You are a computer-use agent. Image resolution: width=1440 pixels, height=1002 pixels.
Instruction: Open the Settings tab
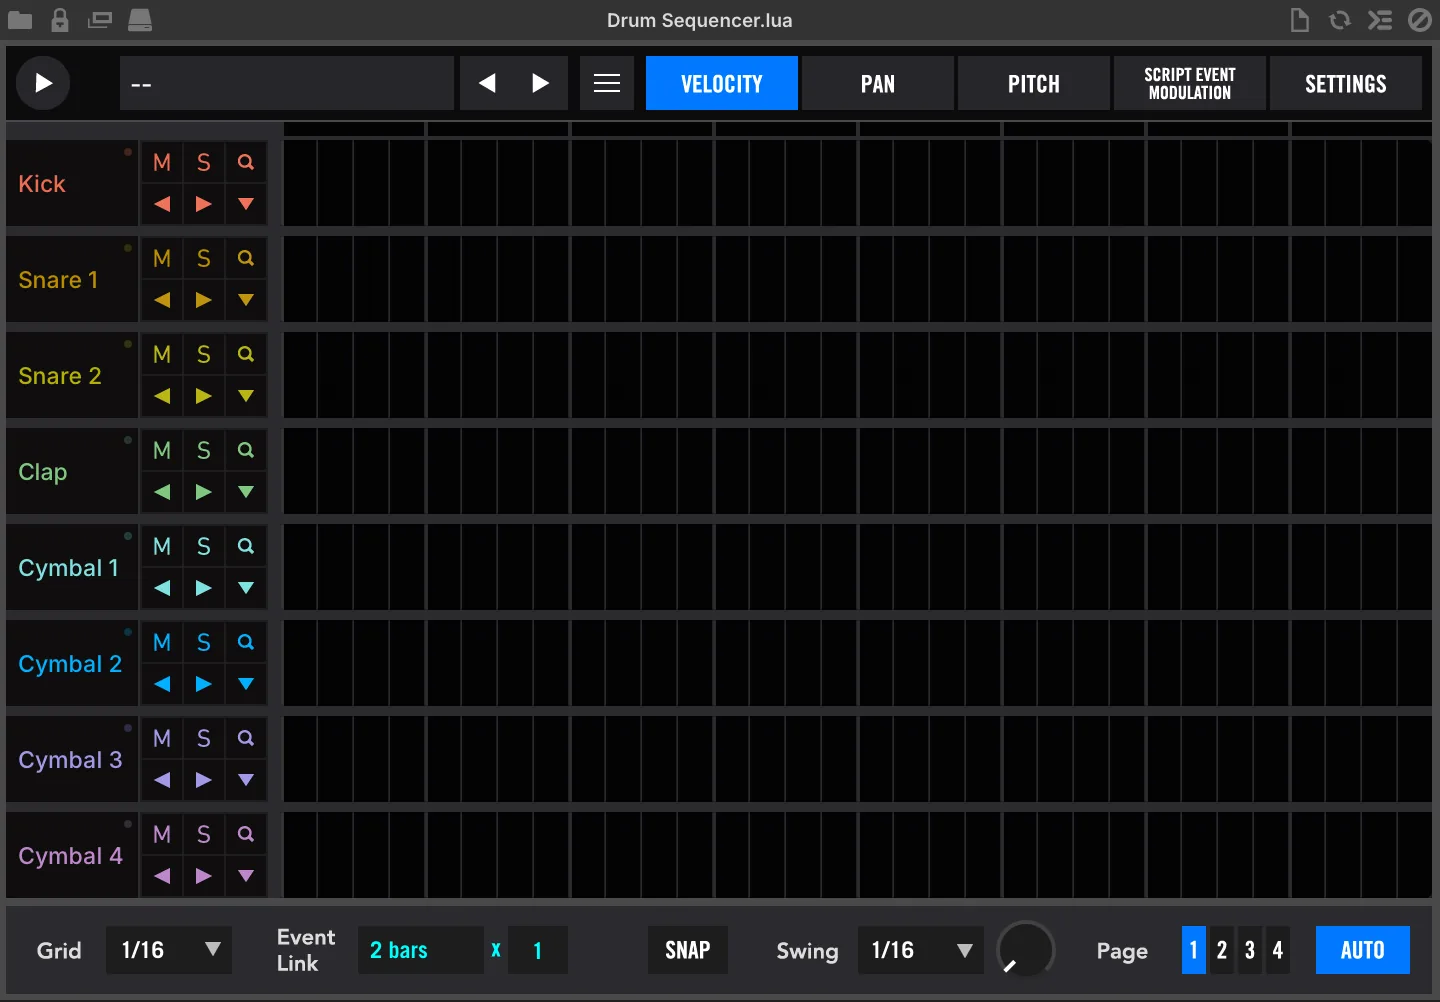[x=1346, y=83]
